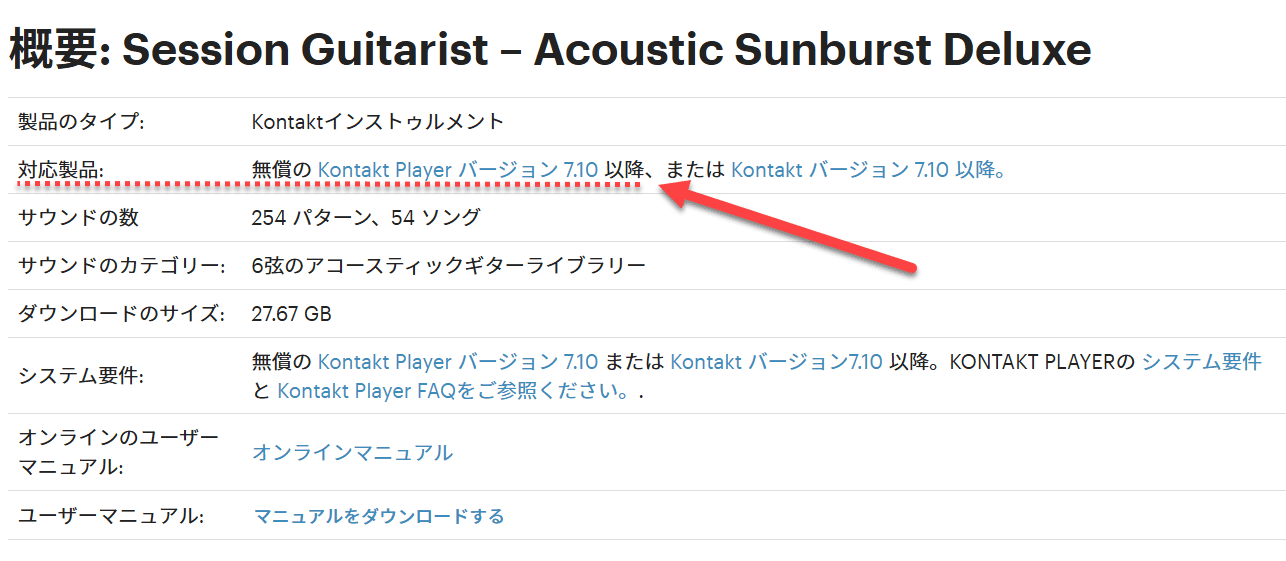Click the 27.67 GB size value
1286x561 pixels.
point(292,314)
